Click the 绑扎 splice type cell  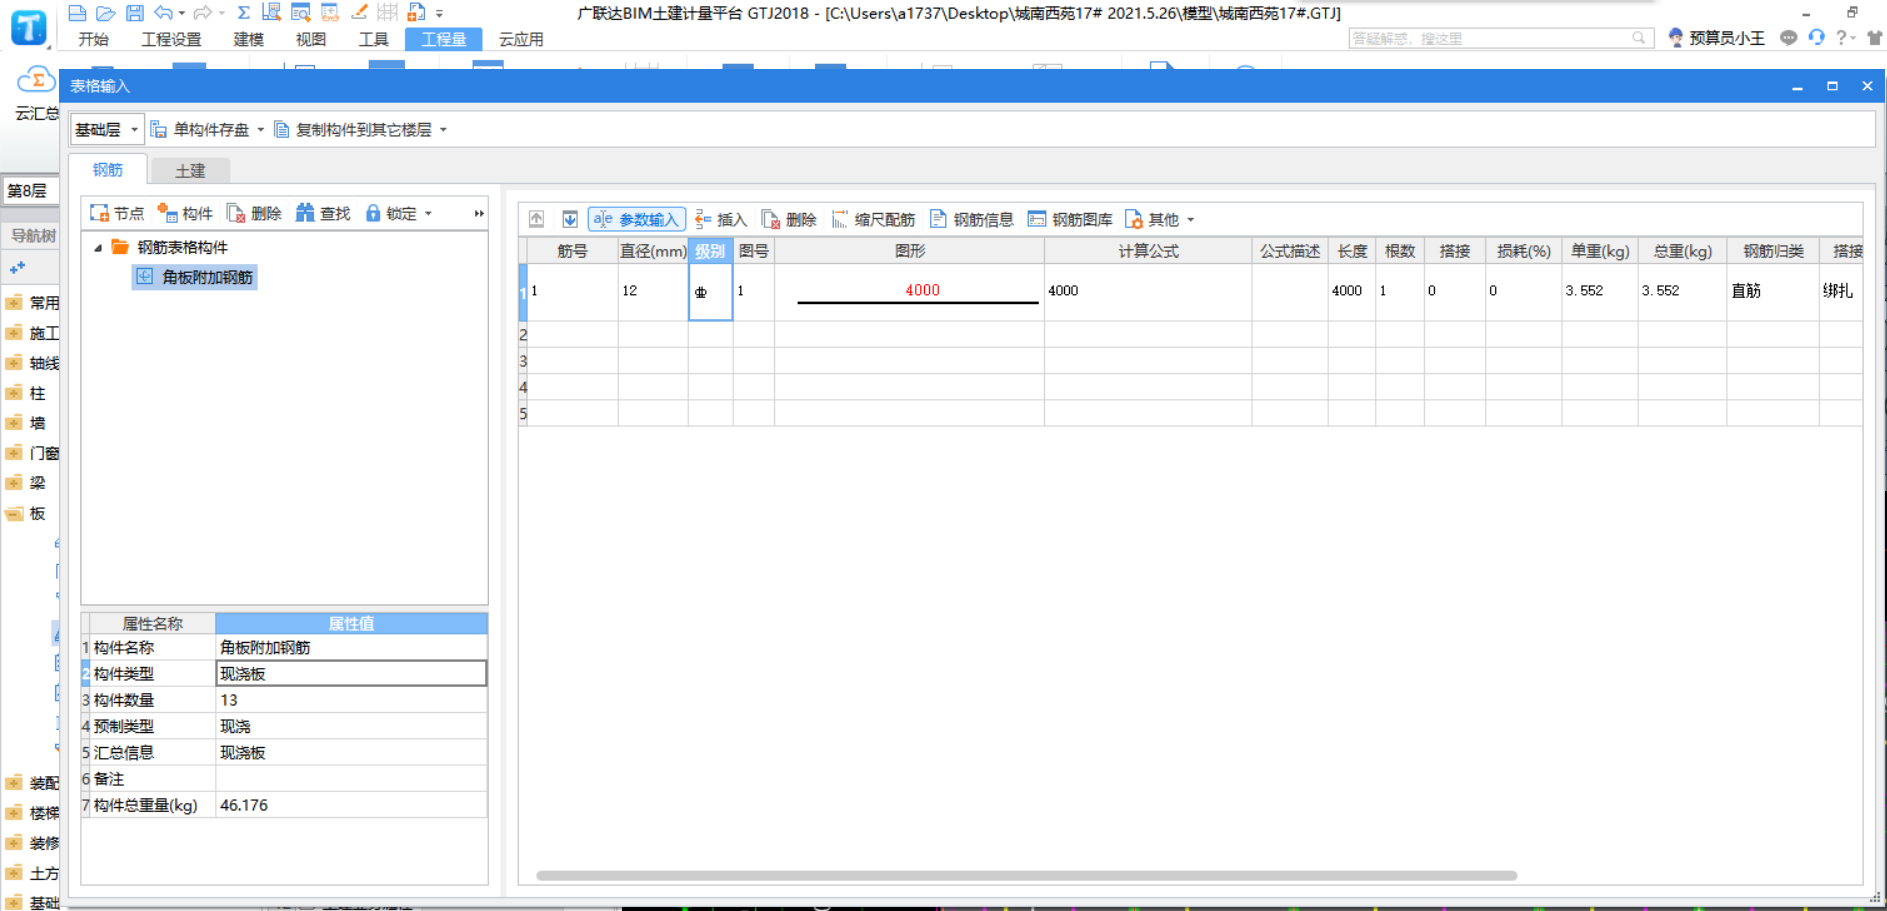click(x=1840, y=291)
